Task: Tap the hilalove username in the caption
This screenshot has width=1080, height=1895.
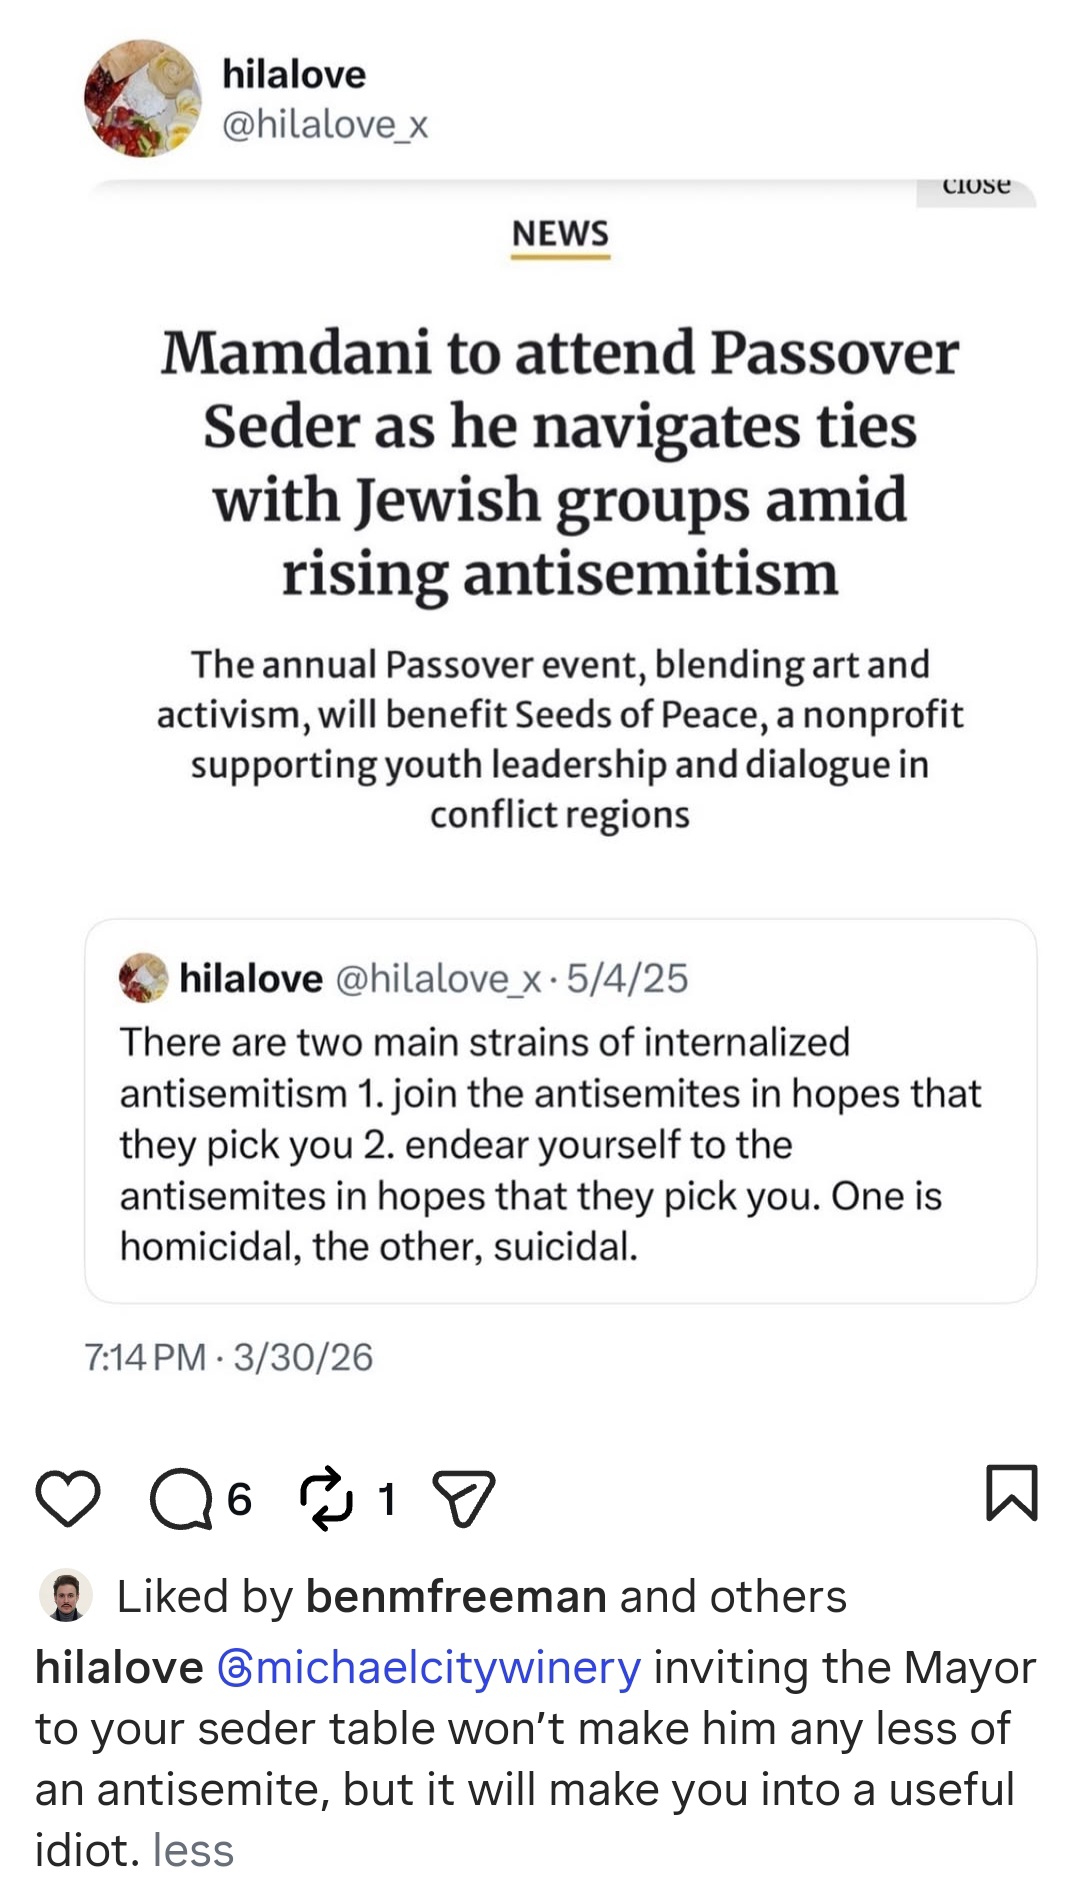Action: (119, 1667)
